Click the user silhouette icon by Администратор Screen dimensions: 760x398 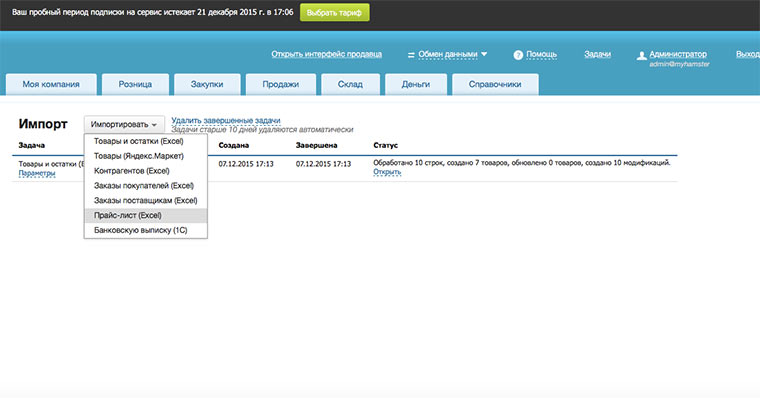coord(641,56)
